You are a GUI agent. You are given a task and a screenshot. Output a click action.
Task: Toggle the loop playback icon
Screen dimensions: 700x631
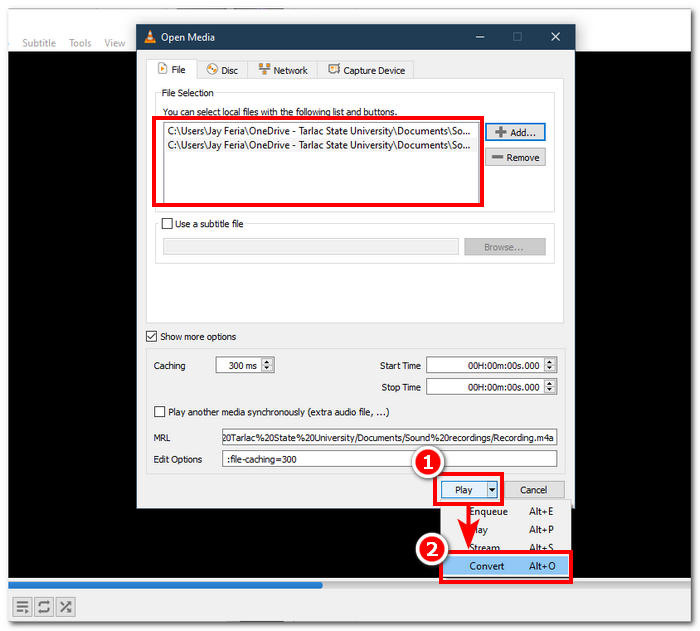click(44, 607)
